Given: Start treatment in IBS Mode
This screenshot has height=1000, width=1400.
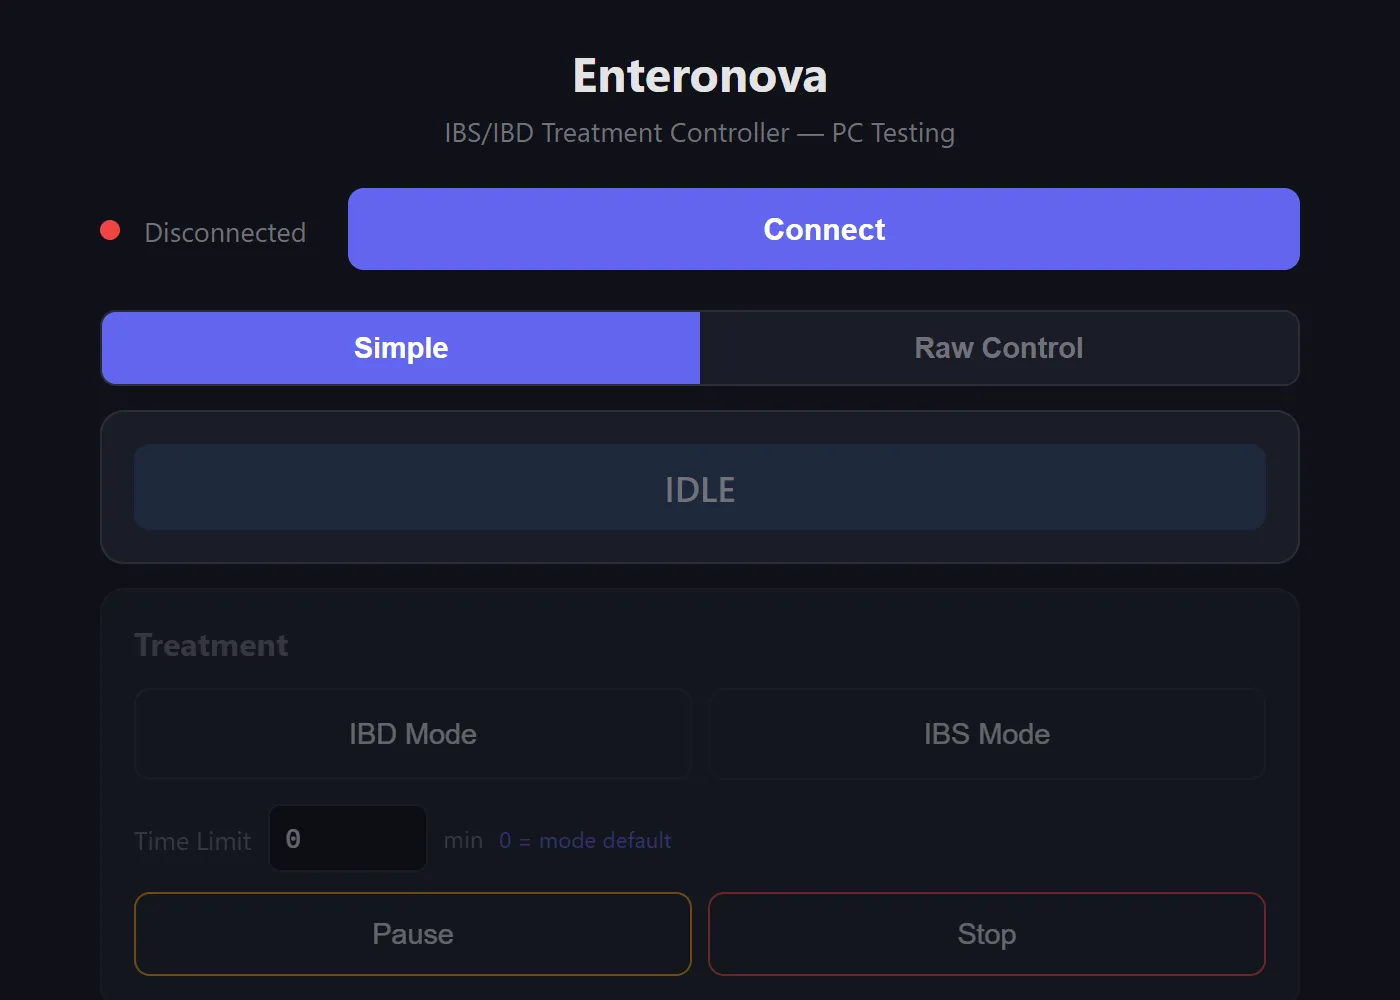Looking at the screenshot, I should tap(986, 734).
